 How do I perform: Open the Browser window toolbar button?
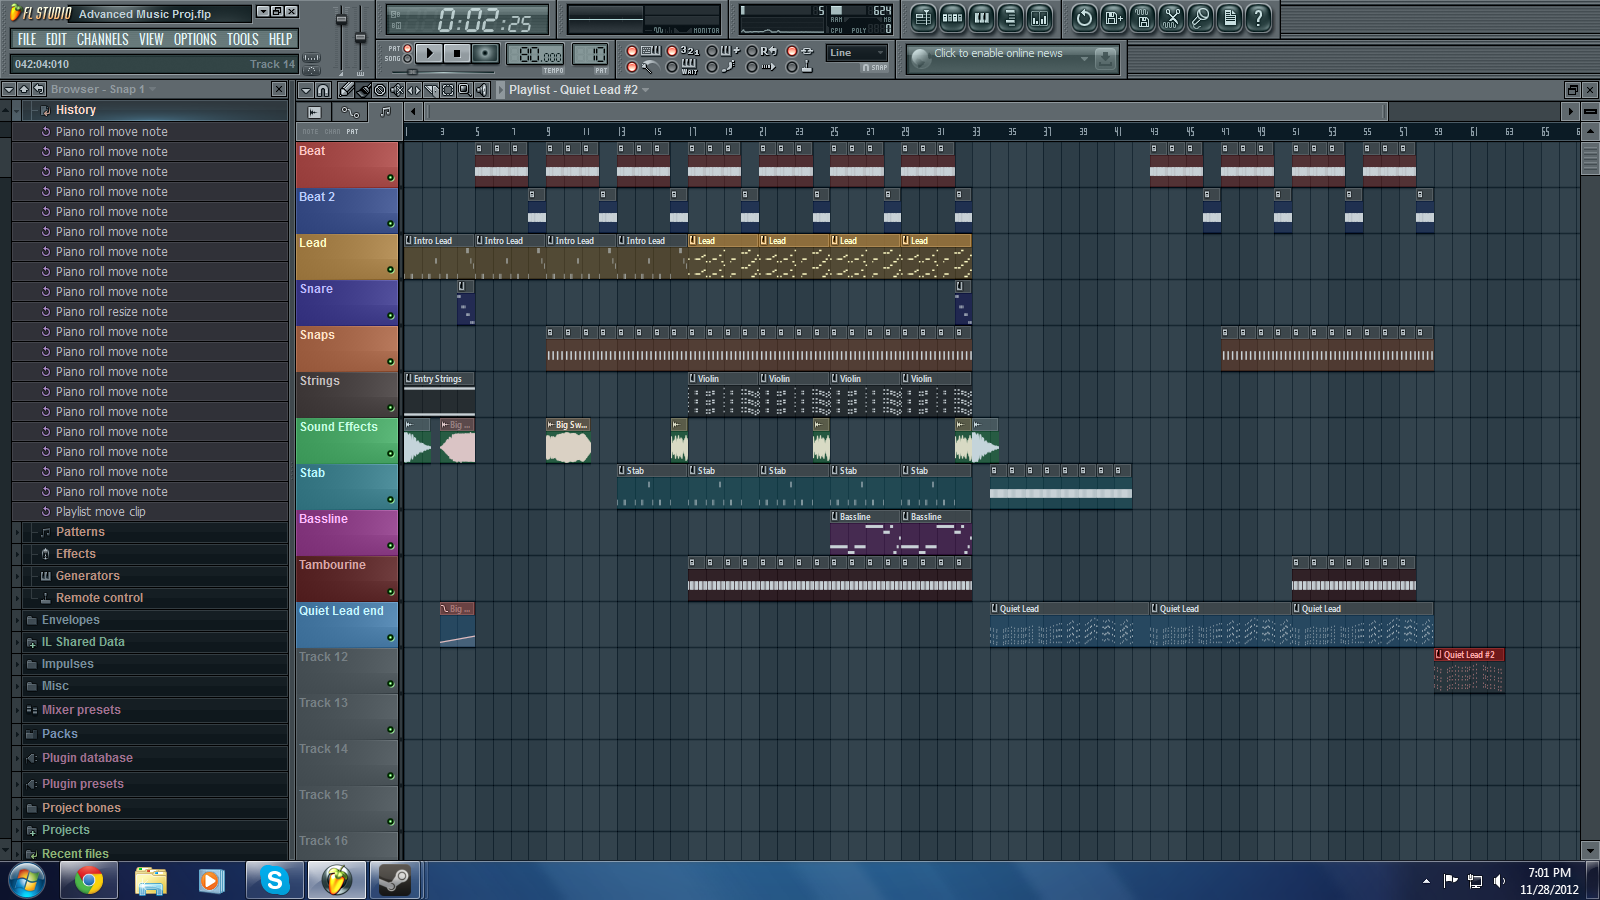click(1011, 17)
